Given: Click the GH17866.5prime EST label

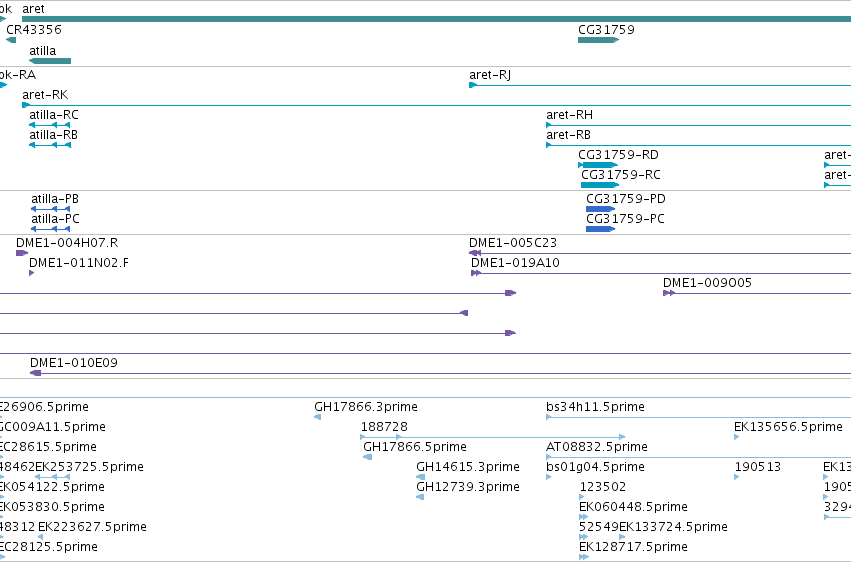Looking at the screenshot, I should [x=415, y=447].
